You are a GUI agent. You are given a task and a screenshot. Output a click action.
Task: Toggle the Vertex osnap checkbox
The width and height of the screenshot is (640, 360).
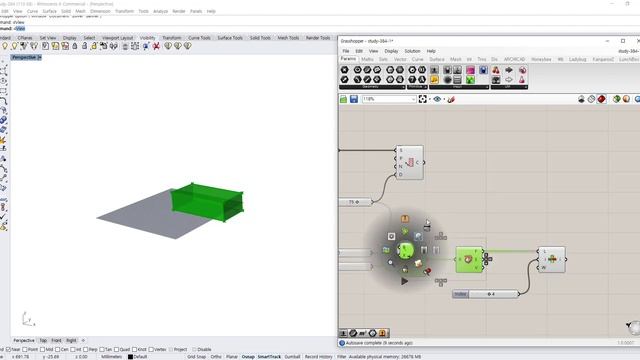pos(151,350)
